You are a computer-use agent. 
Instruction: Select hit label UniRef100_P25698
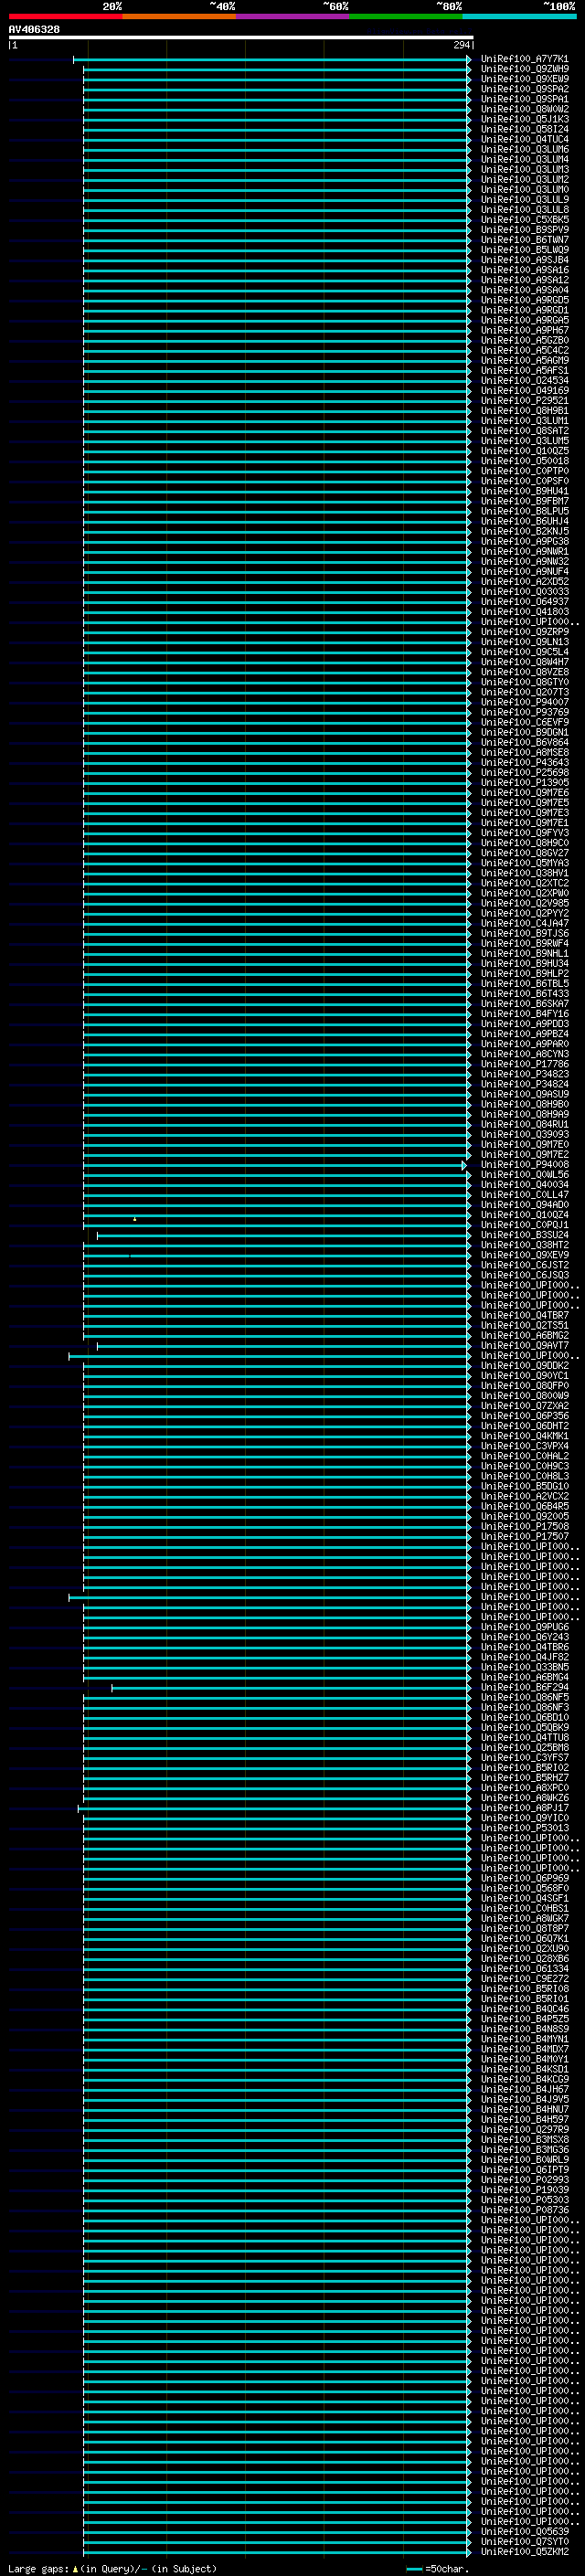(524, 773)
